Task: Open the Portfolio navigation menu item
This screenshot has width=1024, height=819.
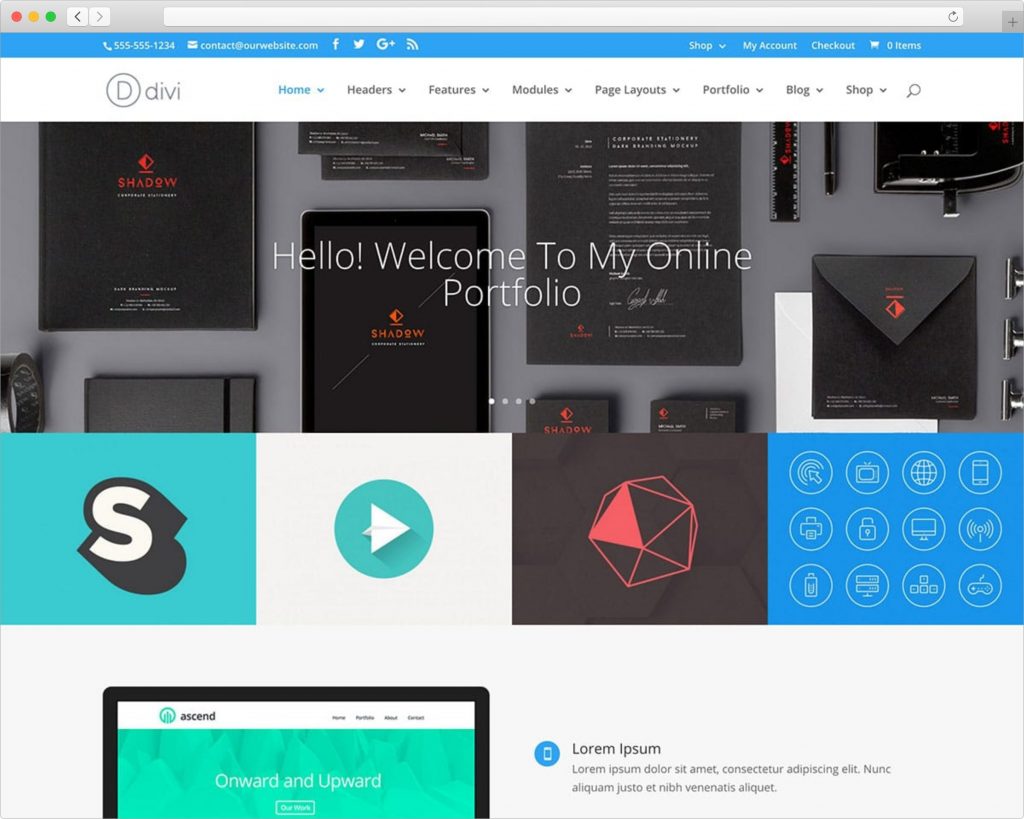Action: (732, 90)
